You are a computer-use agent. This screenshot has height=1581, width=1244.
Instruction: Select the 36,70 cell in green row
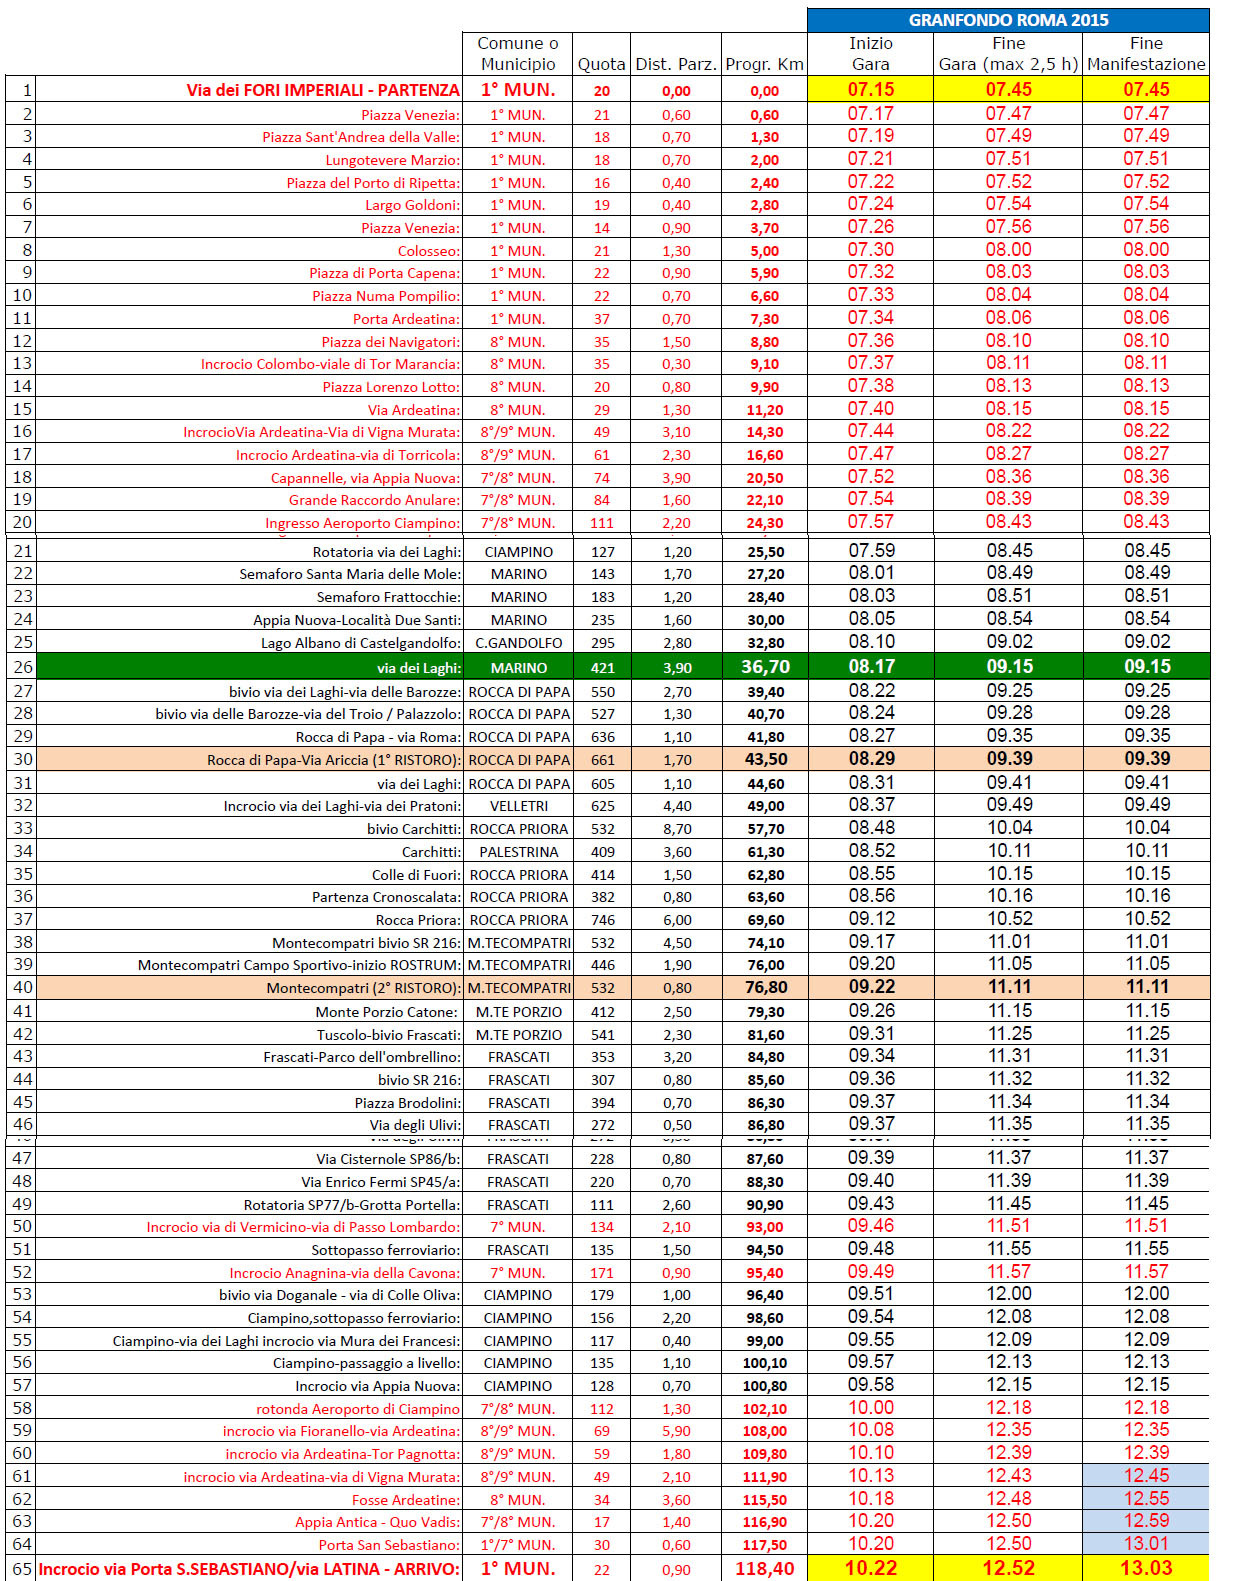(765, 667)
